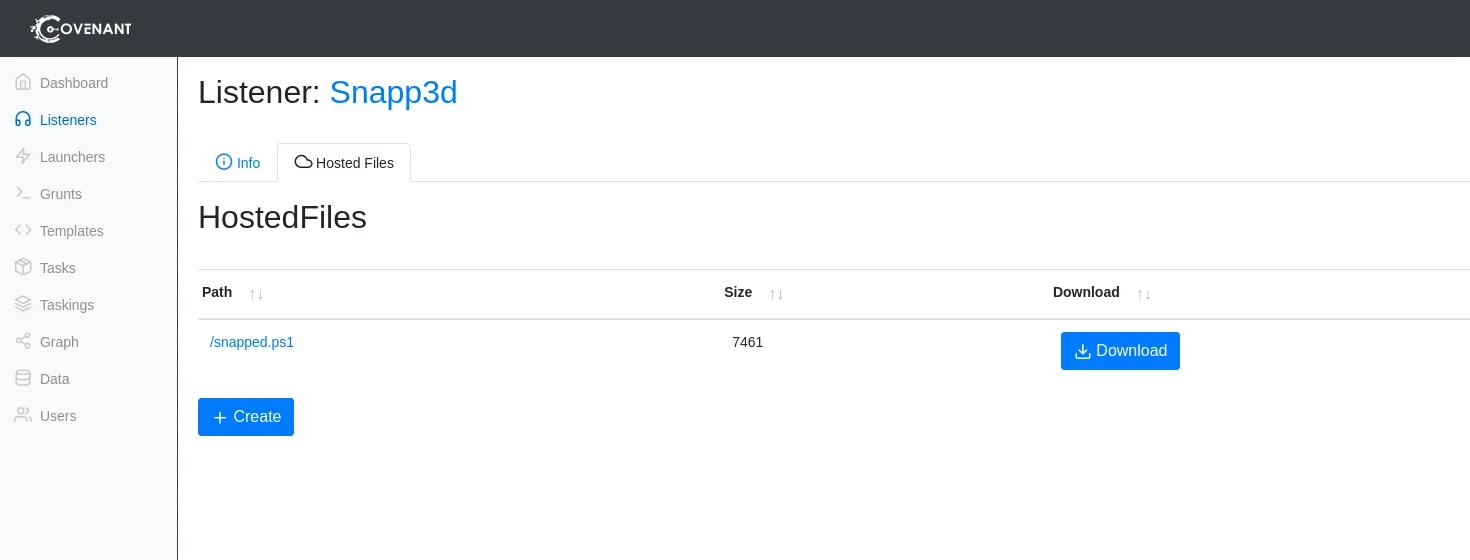Navigate to Grunts

(61, 194)
